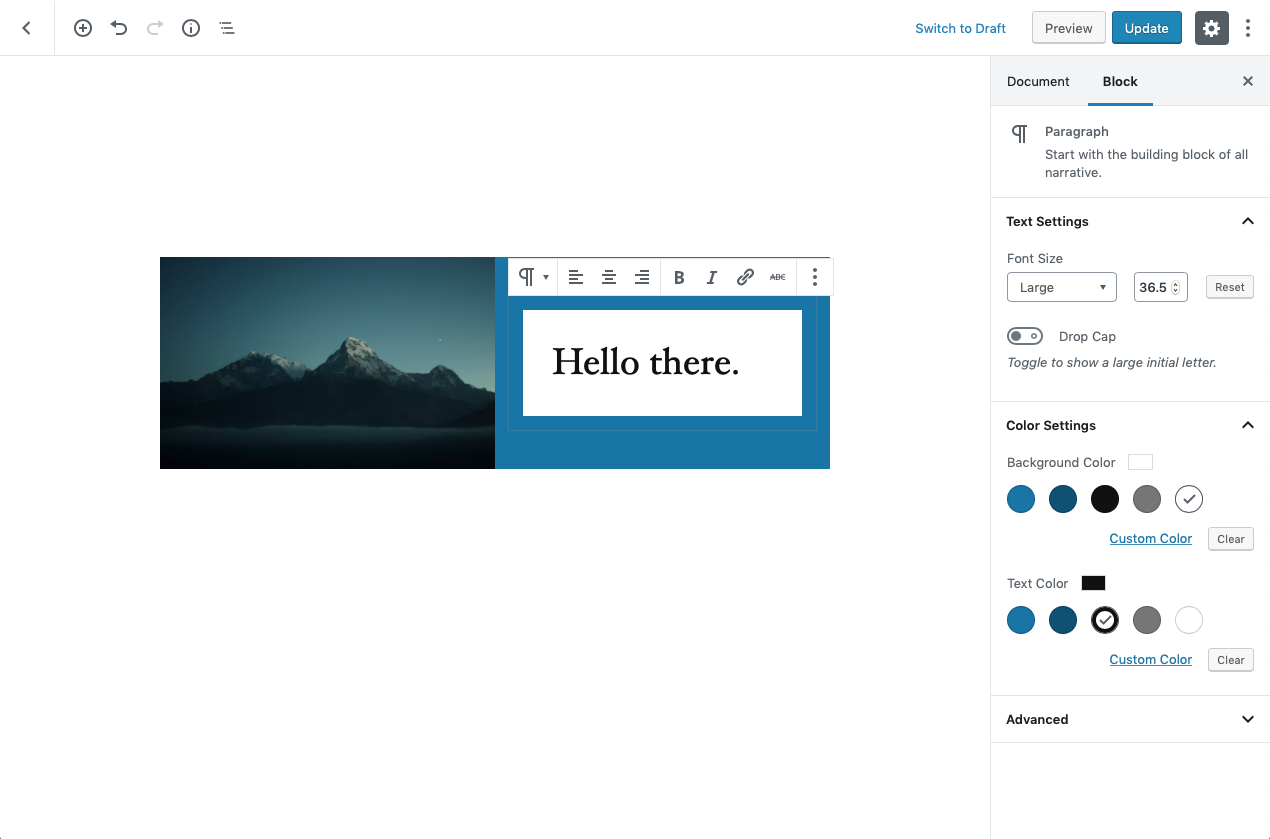Open the top-right more tools menu

click(1248, 28)
